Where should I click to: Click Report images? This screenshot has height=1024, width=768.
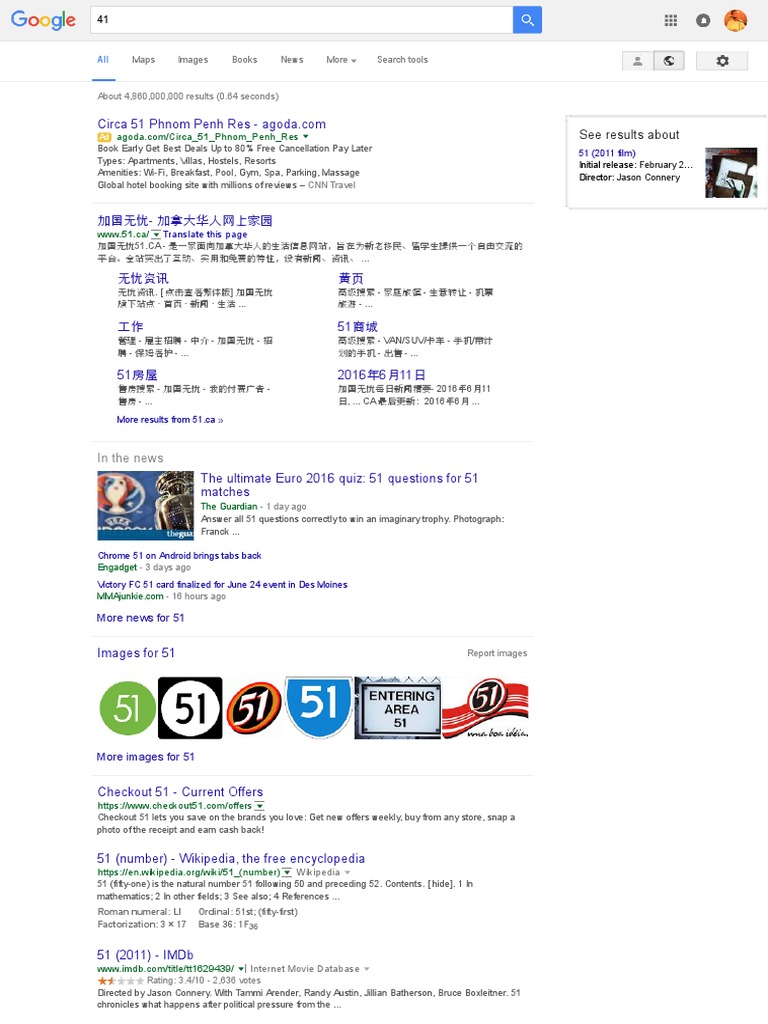coord(497,652)
